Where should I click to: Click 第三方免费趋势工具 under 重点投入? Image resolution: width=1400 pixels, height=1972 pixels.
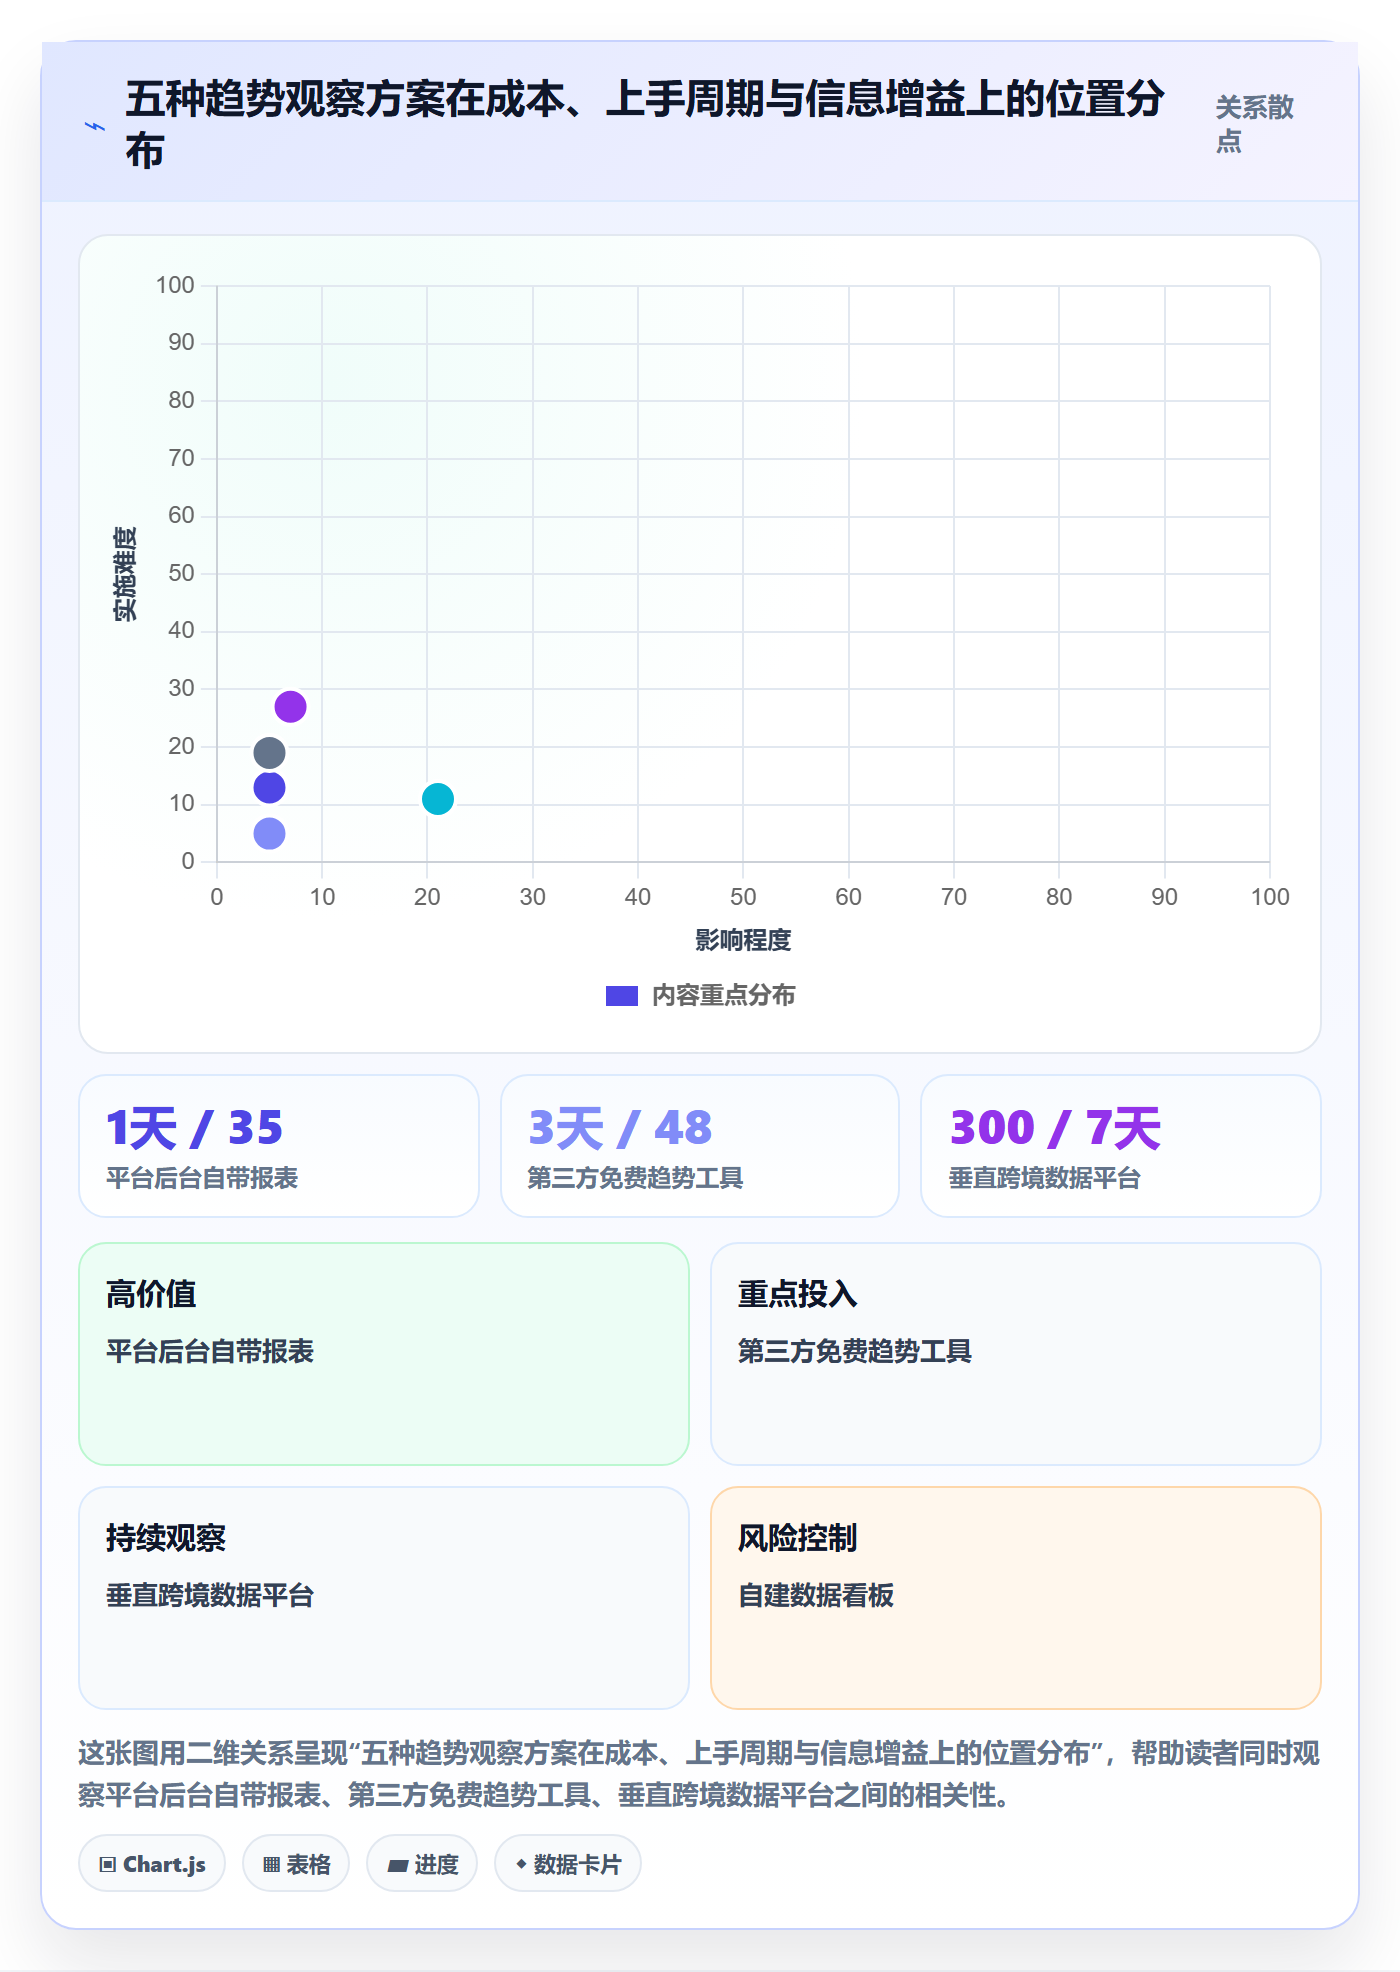855,1352
